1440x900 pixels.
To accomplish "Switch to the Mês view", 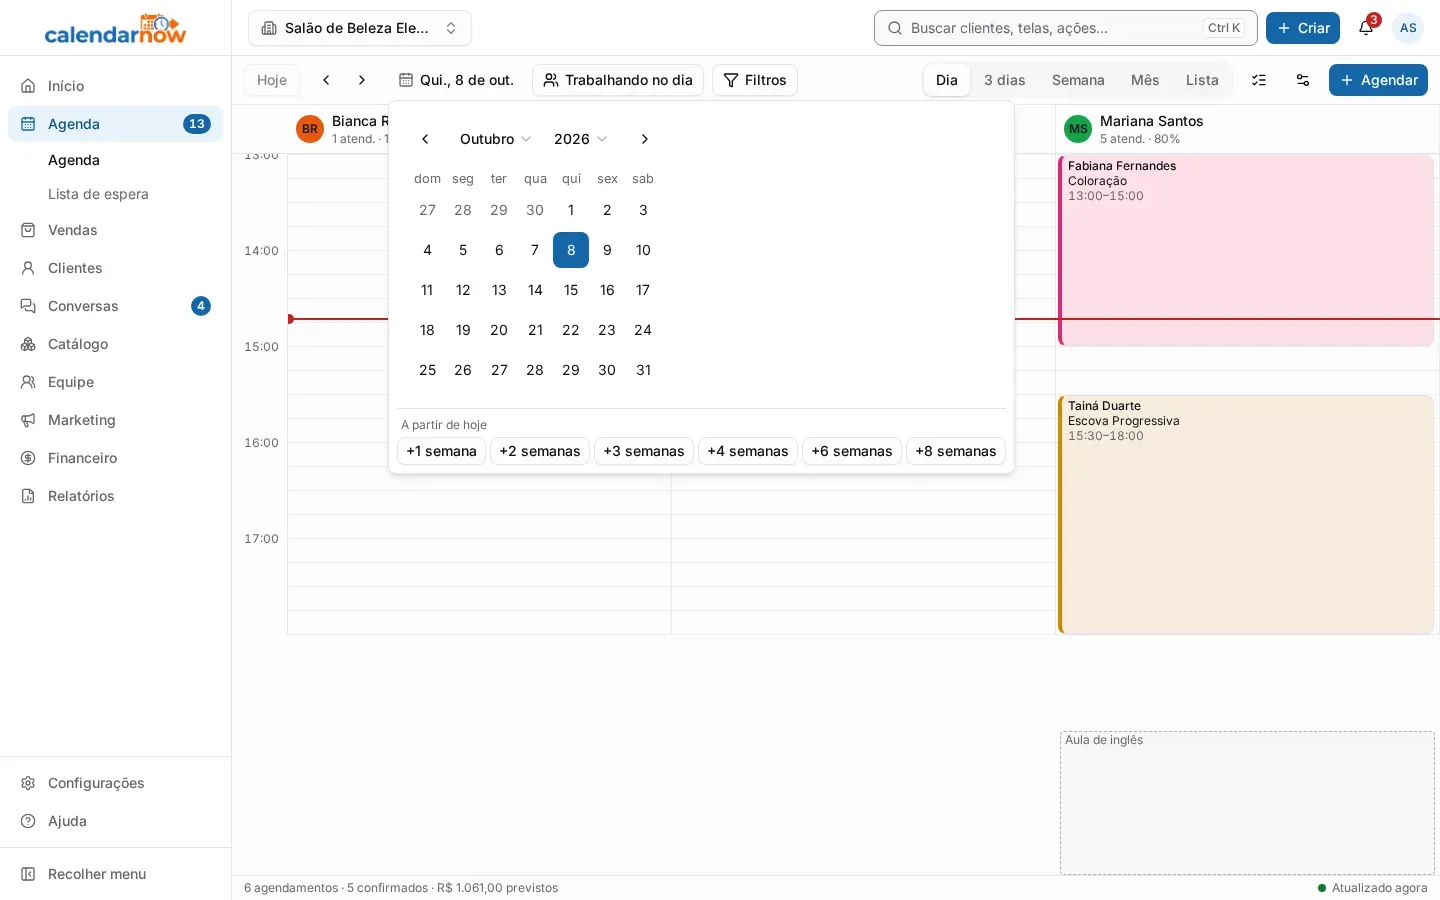I will tap(1145, 80).
